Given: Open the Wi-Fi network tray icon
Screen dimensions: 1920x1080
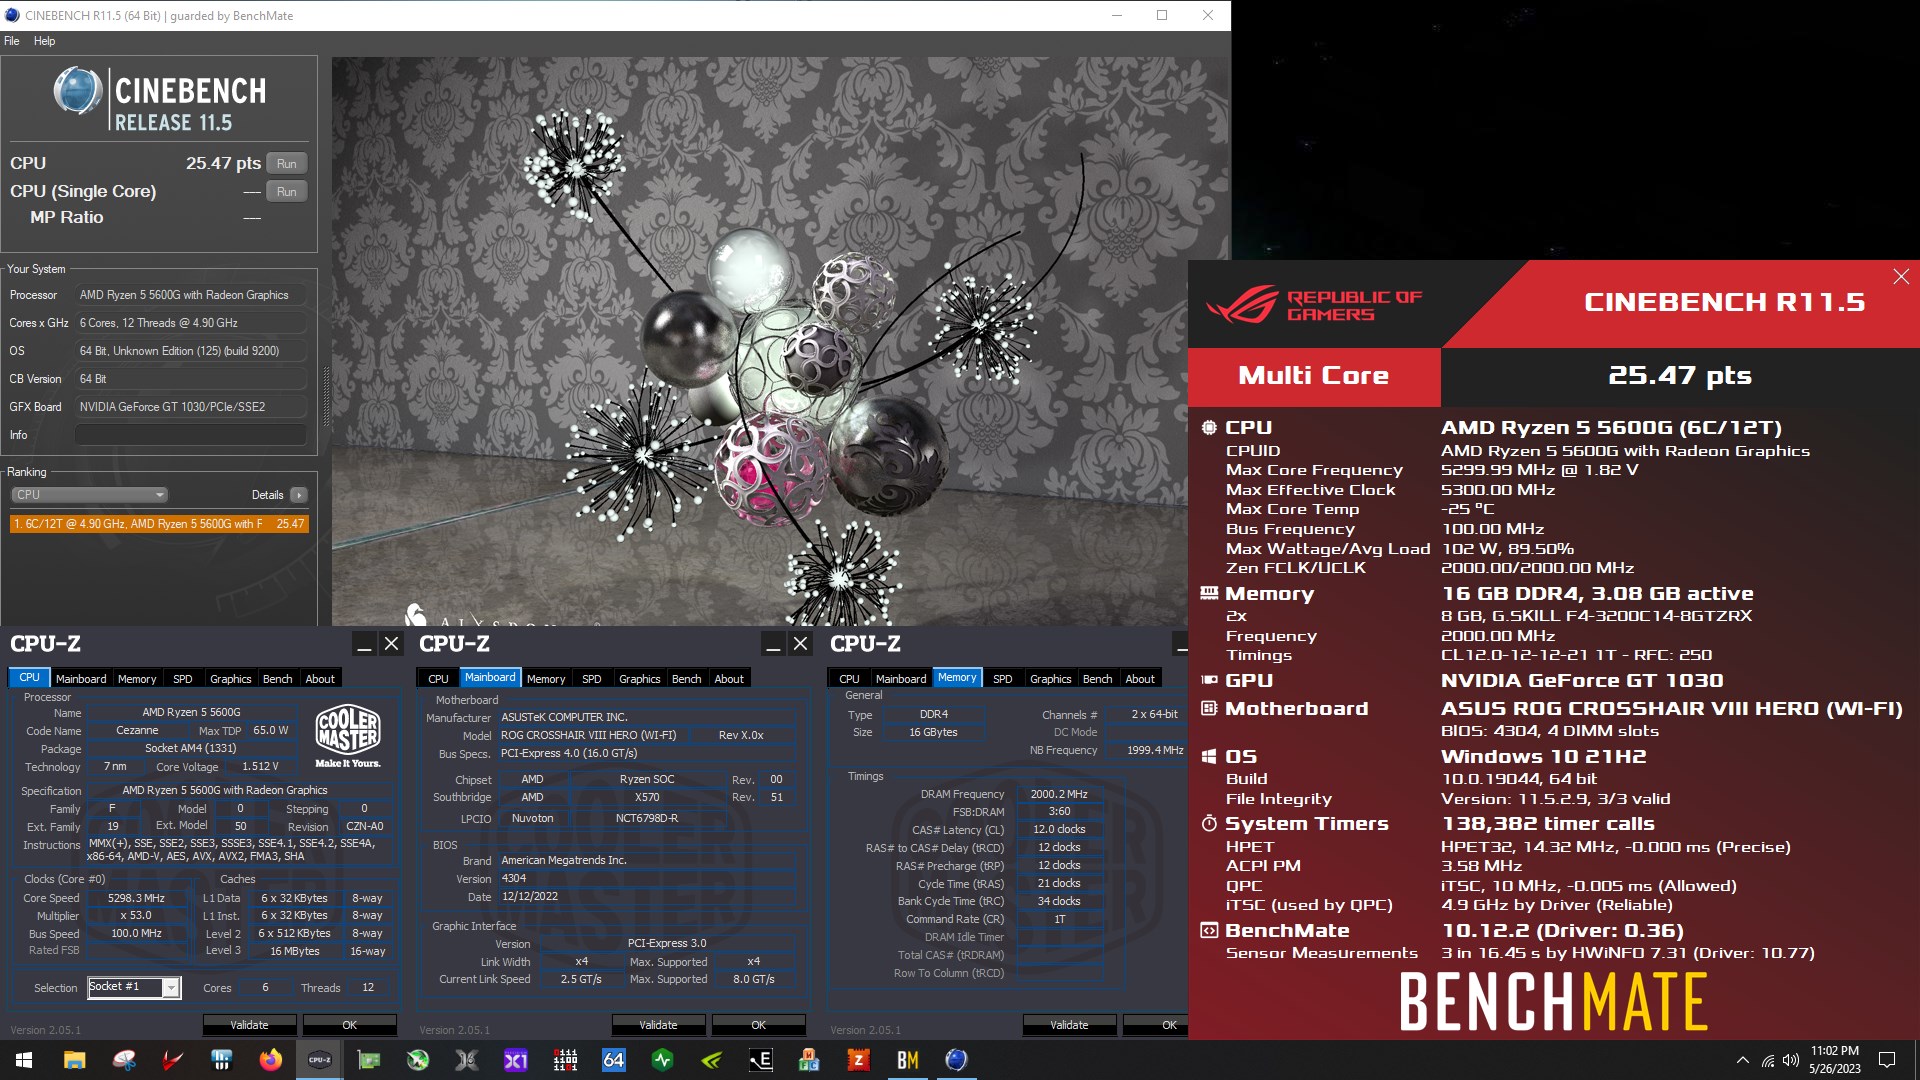Looking at the screenshot, I should pyautogui.click(x=1767, y=1060).
